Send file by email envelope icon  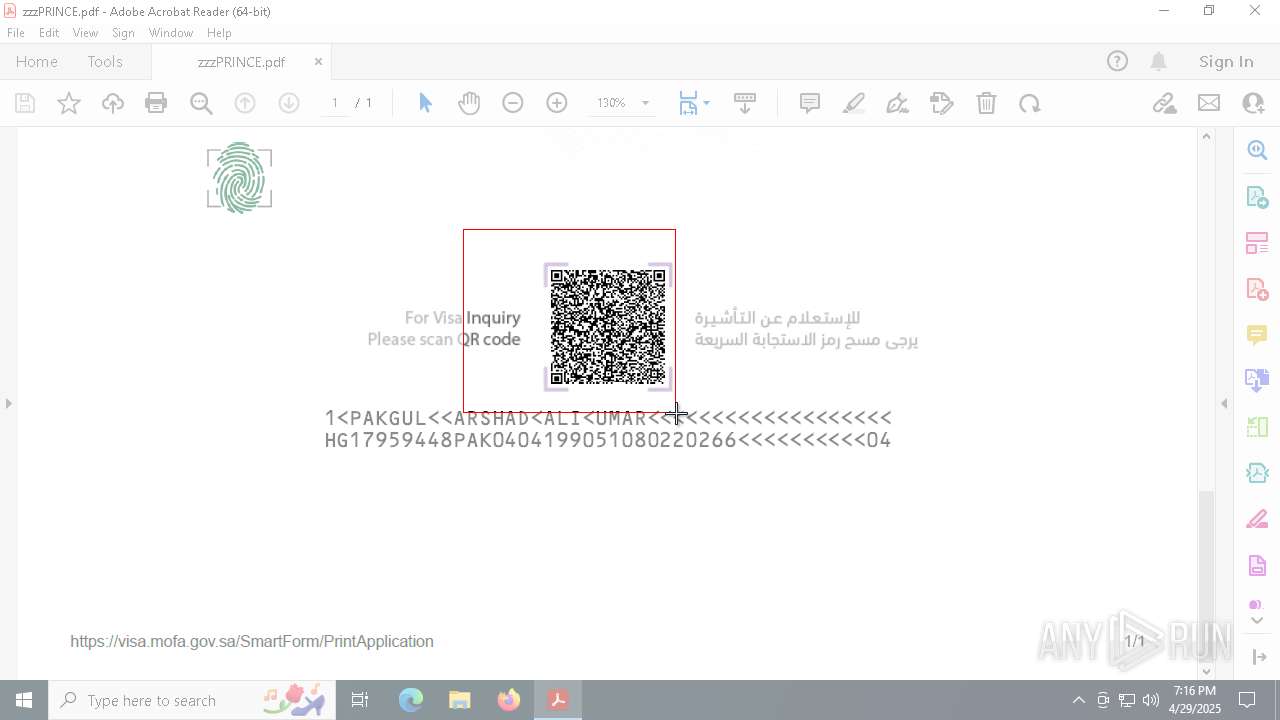pyautogui.click(x=1209, y=103)
